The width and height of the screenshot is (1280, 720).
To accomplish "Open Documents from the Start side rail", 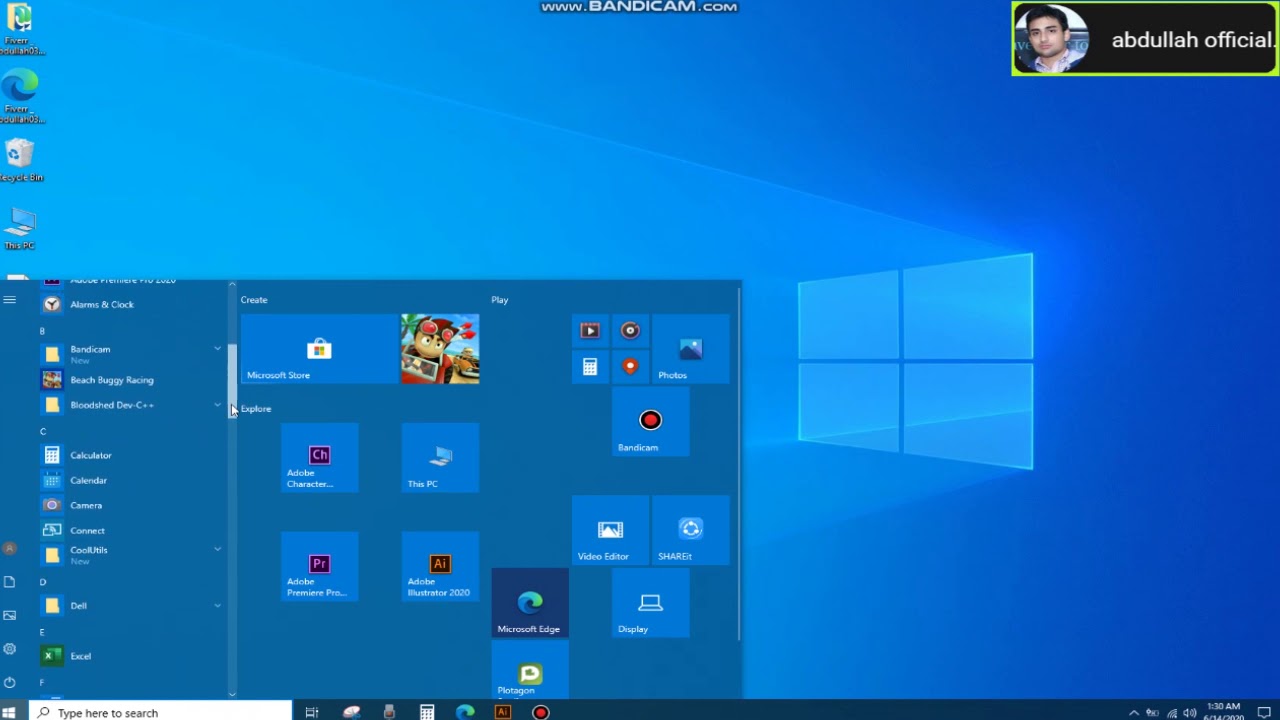I will [10, 582].
